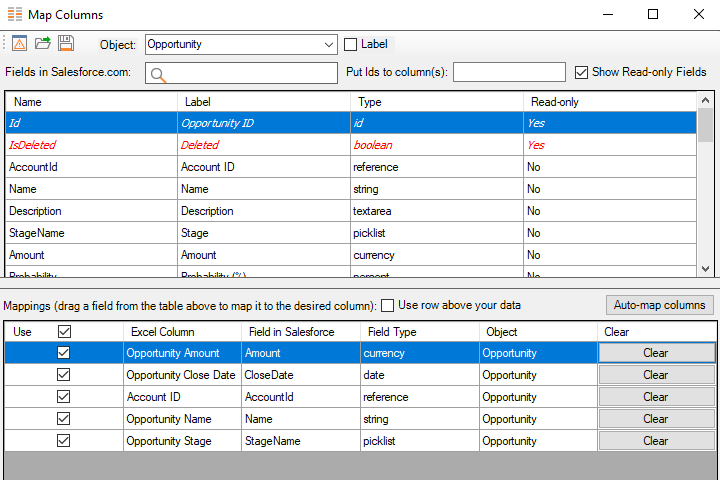Select the IsDeleted field row
This screenshot has width=720, height=480.
click(351, 145)
